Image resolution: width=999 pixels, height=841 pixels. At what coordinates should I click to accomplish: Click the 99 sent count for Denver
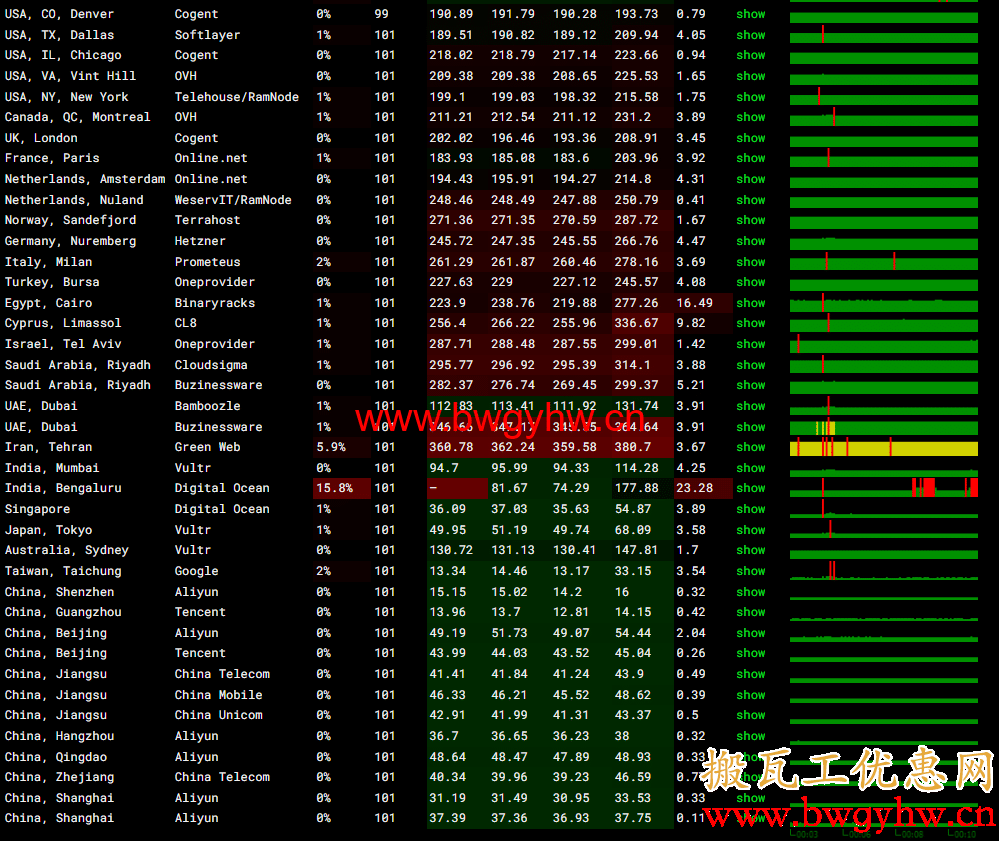click(x=382, y=14)
